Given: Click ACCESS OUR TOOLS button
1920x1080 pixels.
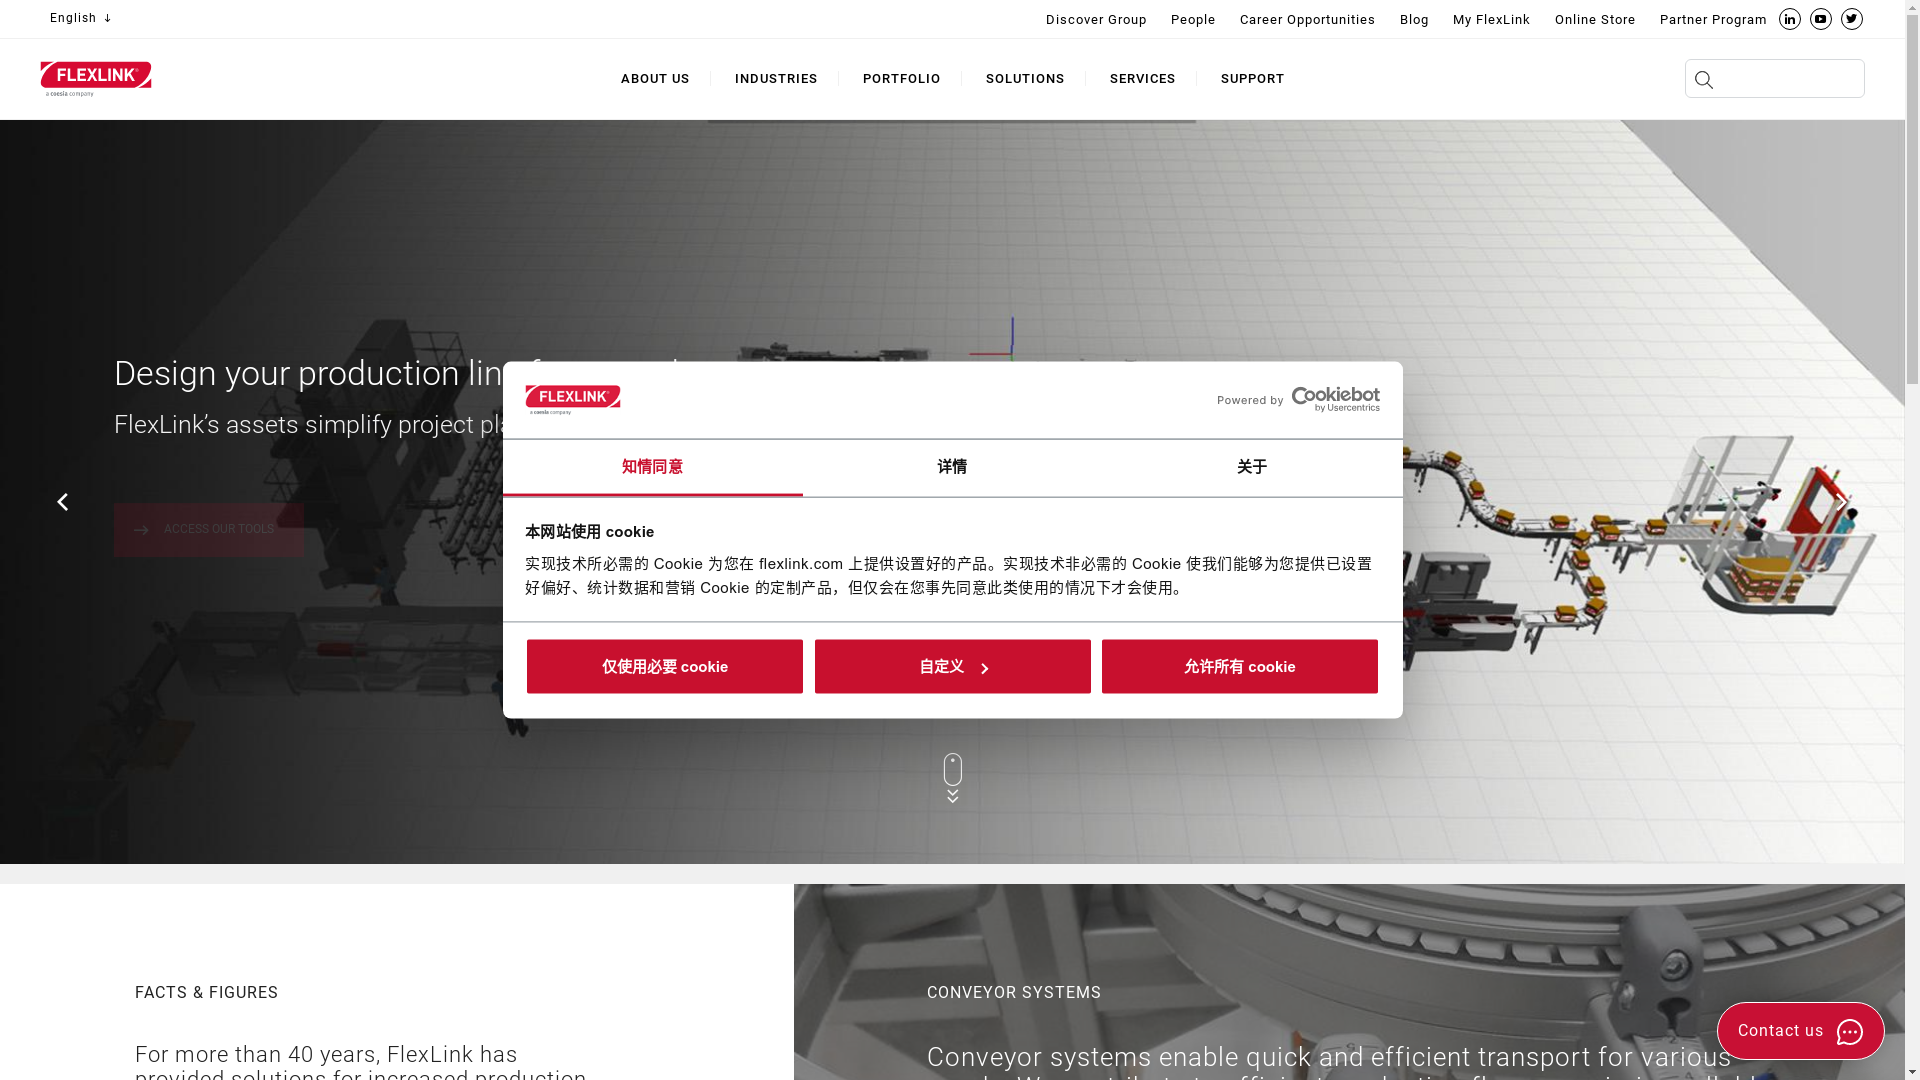Looking at the screenshot, I should point(208,530).
